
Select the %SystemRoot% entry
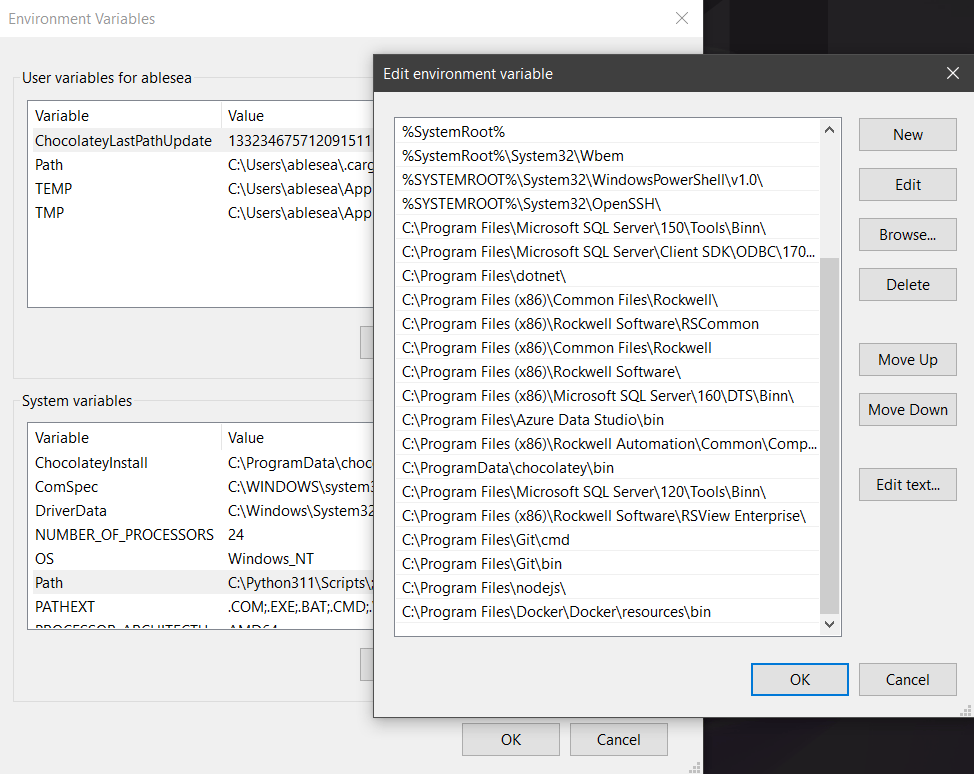pyautogui.click(x=608, y=132)
